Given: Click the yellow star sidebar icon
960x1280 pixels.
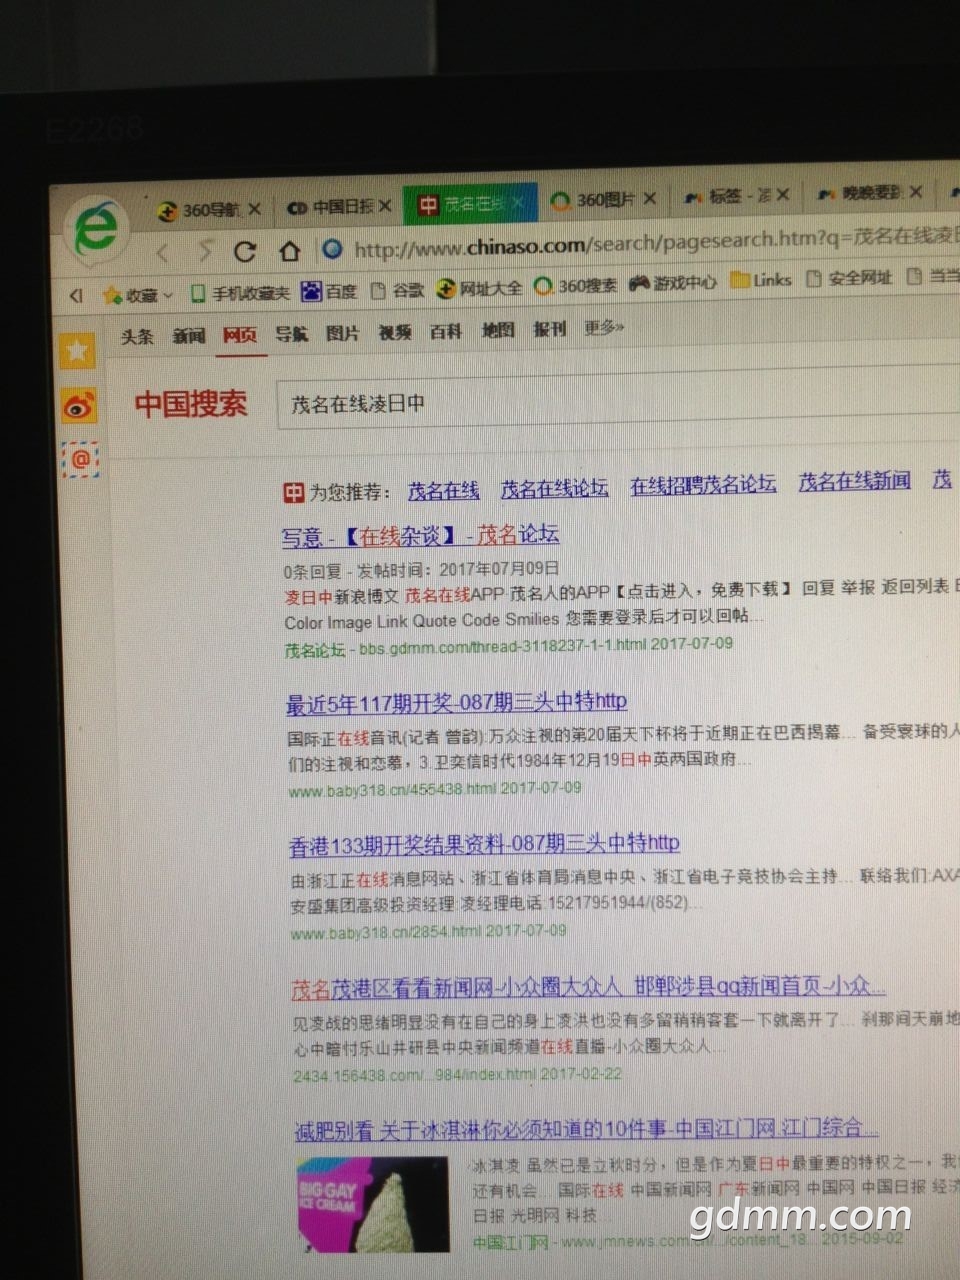Looking at the screenshot, I should pos(77,350).
